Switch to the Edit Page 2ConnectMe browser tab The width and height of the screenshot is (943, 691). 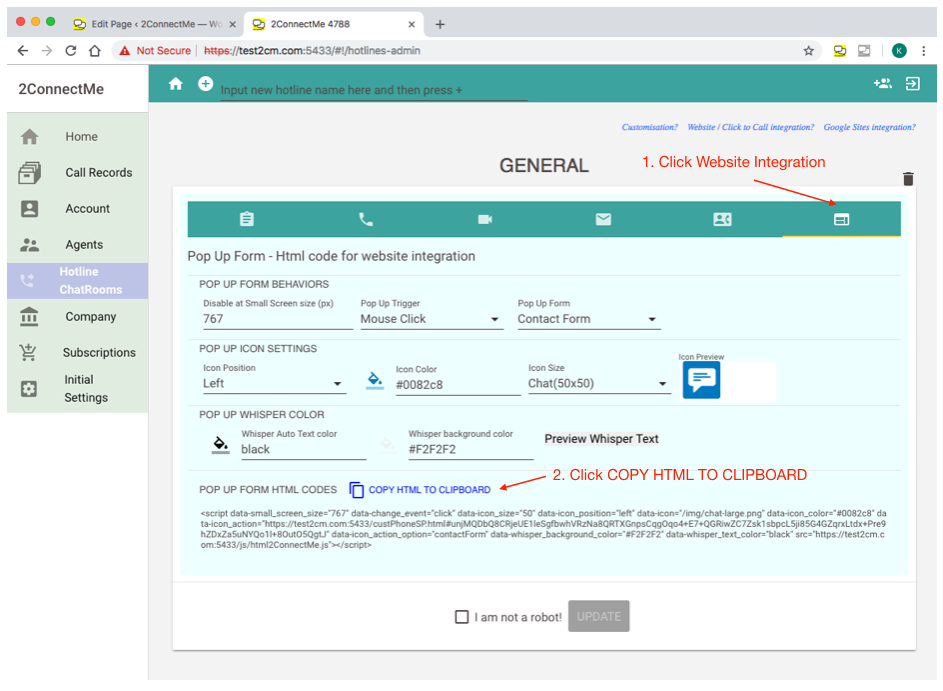tap(155, 24)
